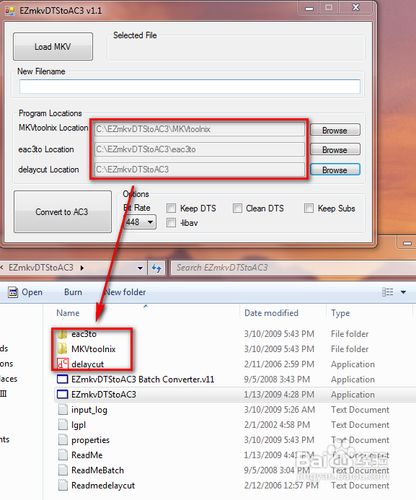Expand the address bar history dropdown

(x=140, y=268)
